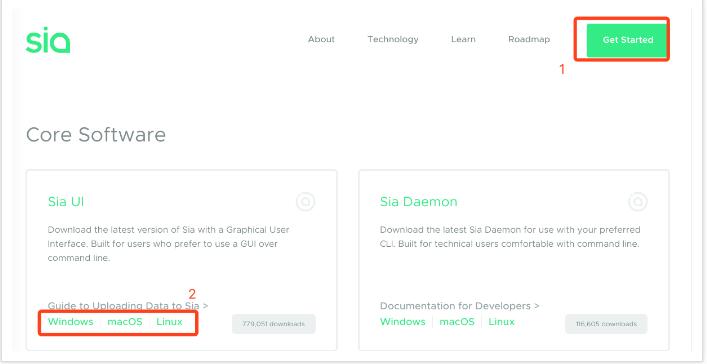The height and width of the screenshot is (364, 707).
Task: Click Sia UI downloads count badge
Action: (274, 324)
